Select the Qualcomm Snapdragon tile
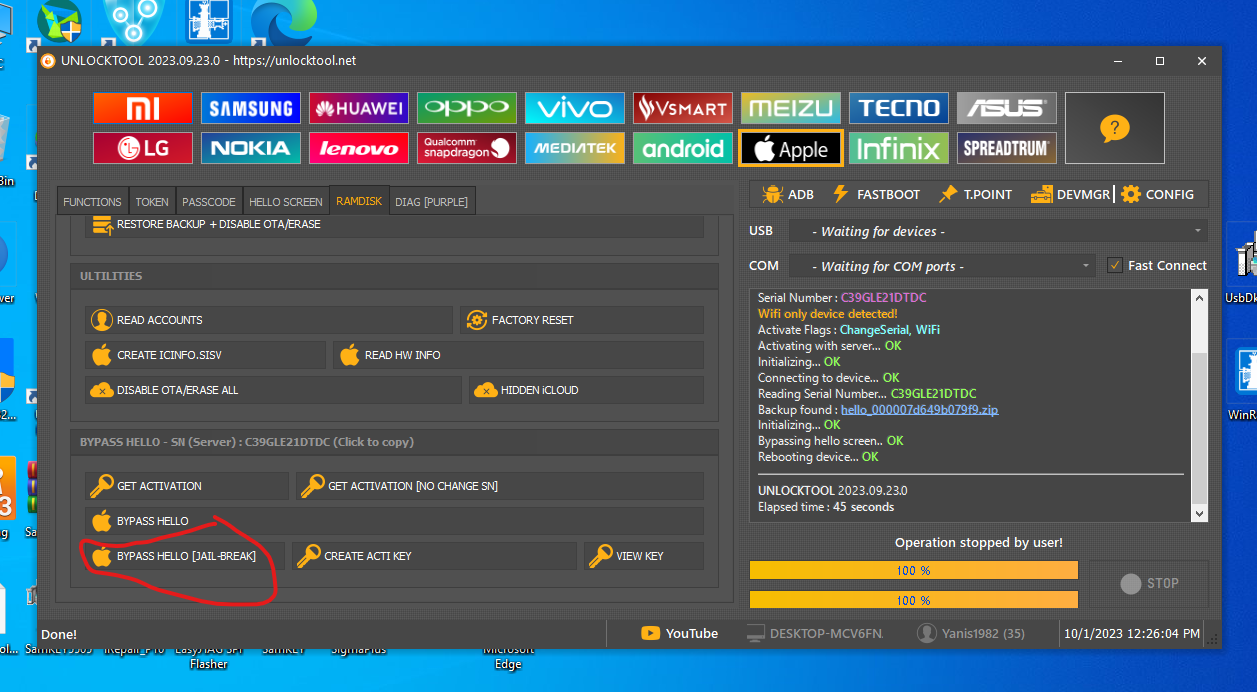Viewport: 1257px width, 692px height. [x=467, y=148]
